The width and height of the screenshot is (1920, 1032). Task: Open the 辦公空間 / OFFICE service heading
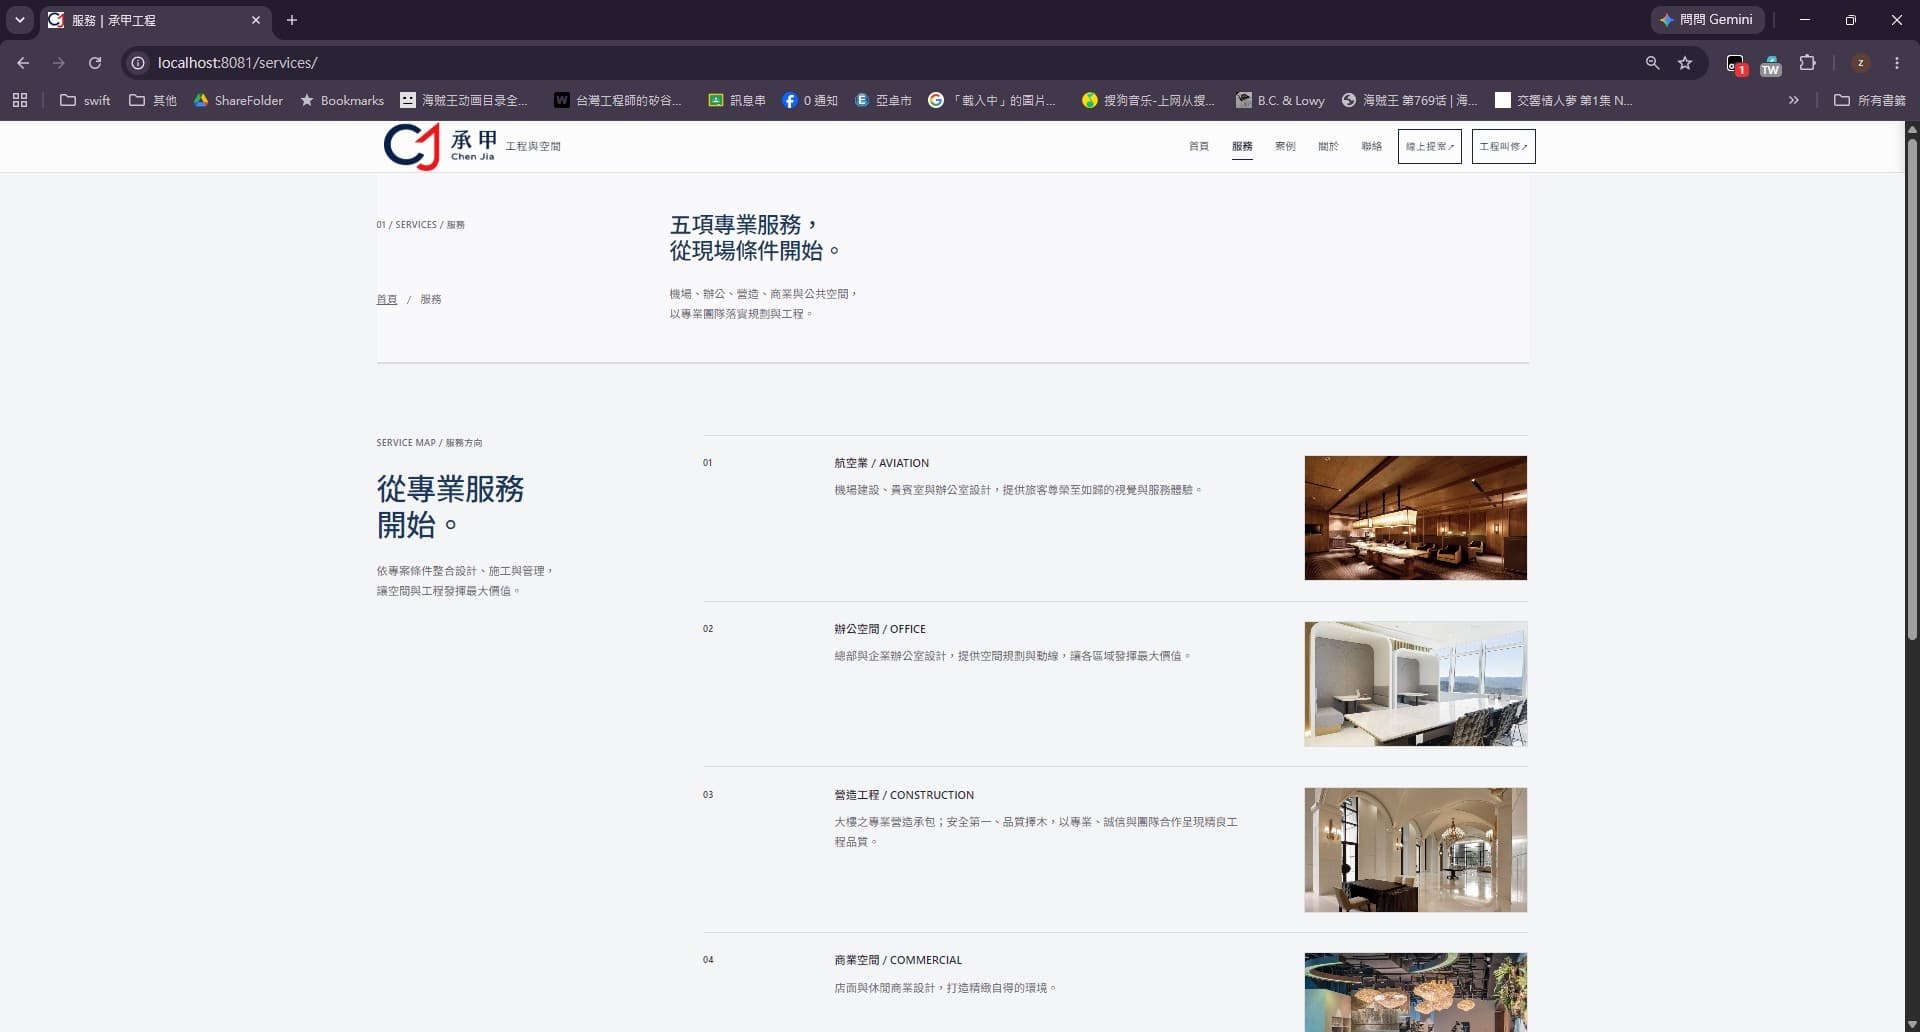tap(880, 629)
